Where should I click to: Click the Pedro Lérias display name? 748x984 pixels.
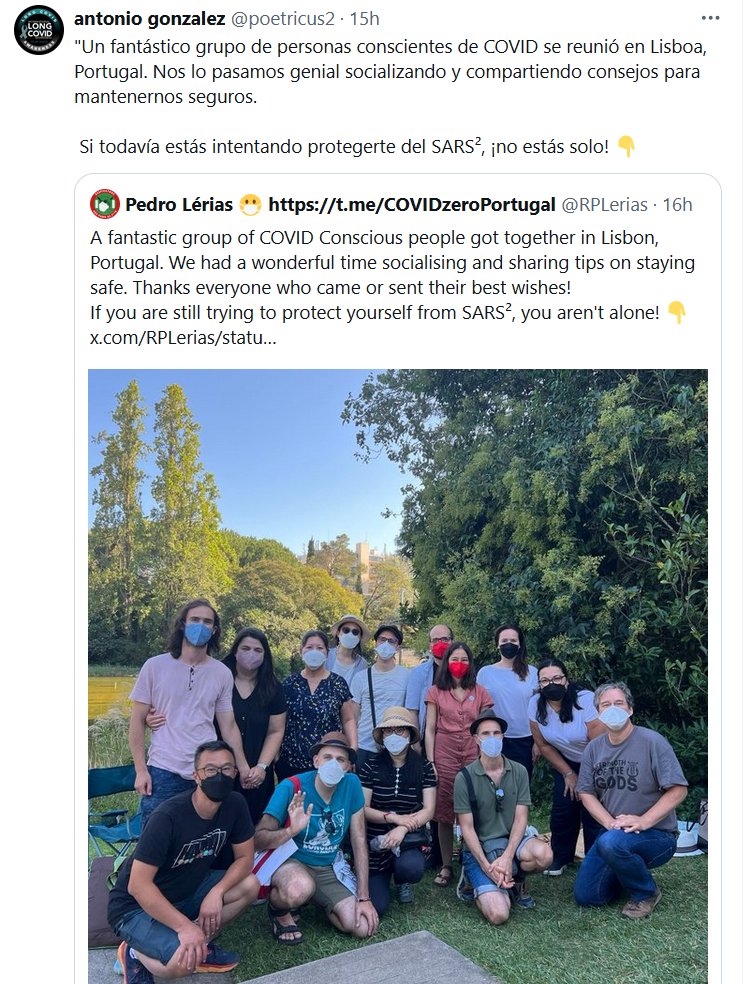[179, 205]
